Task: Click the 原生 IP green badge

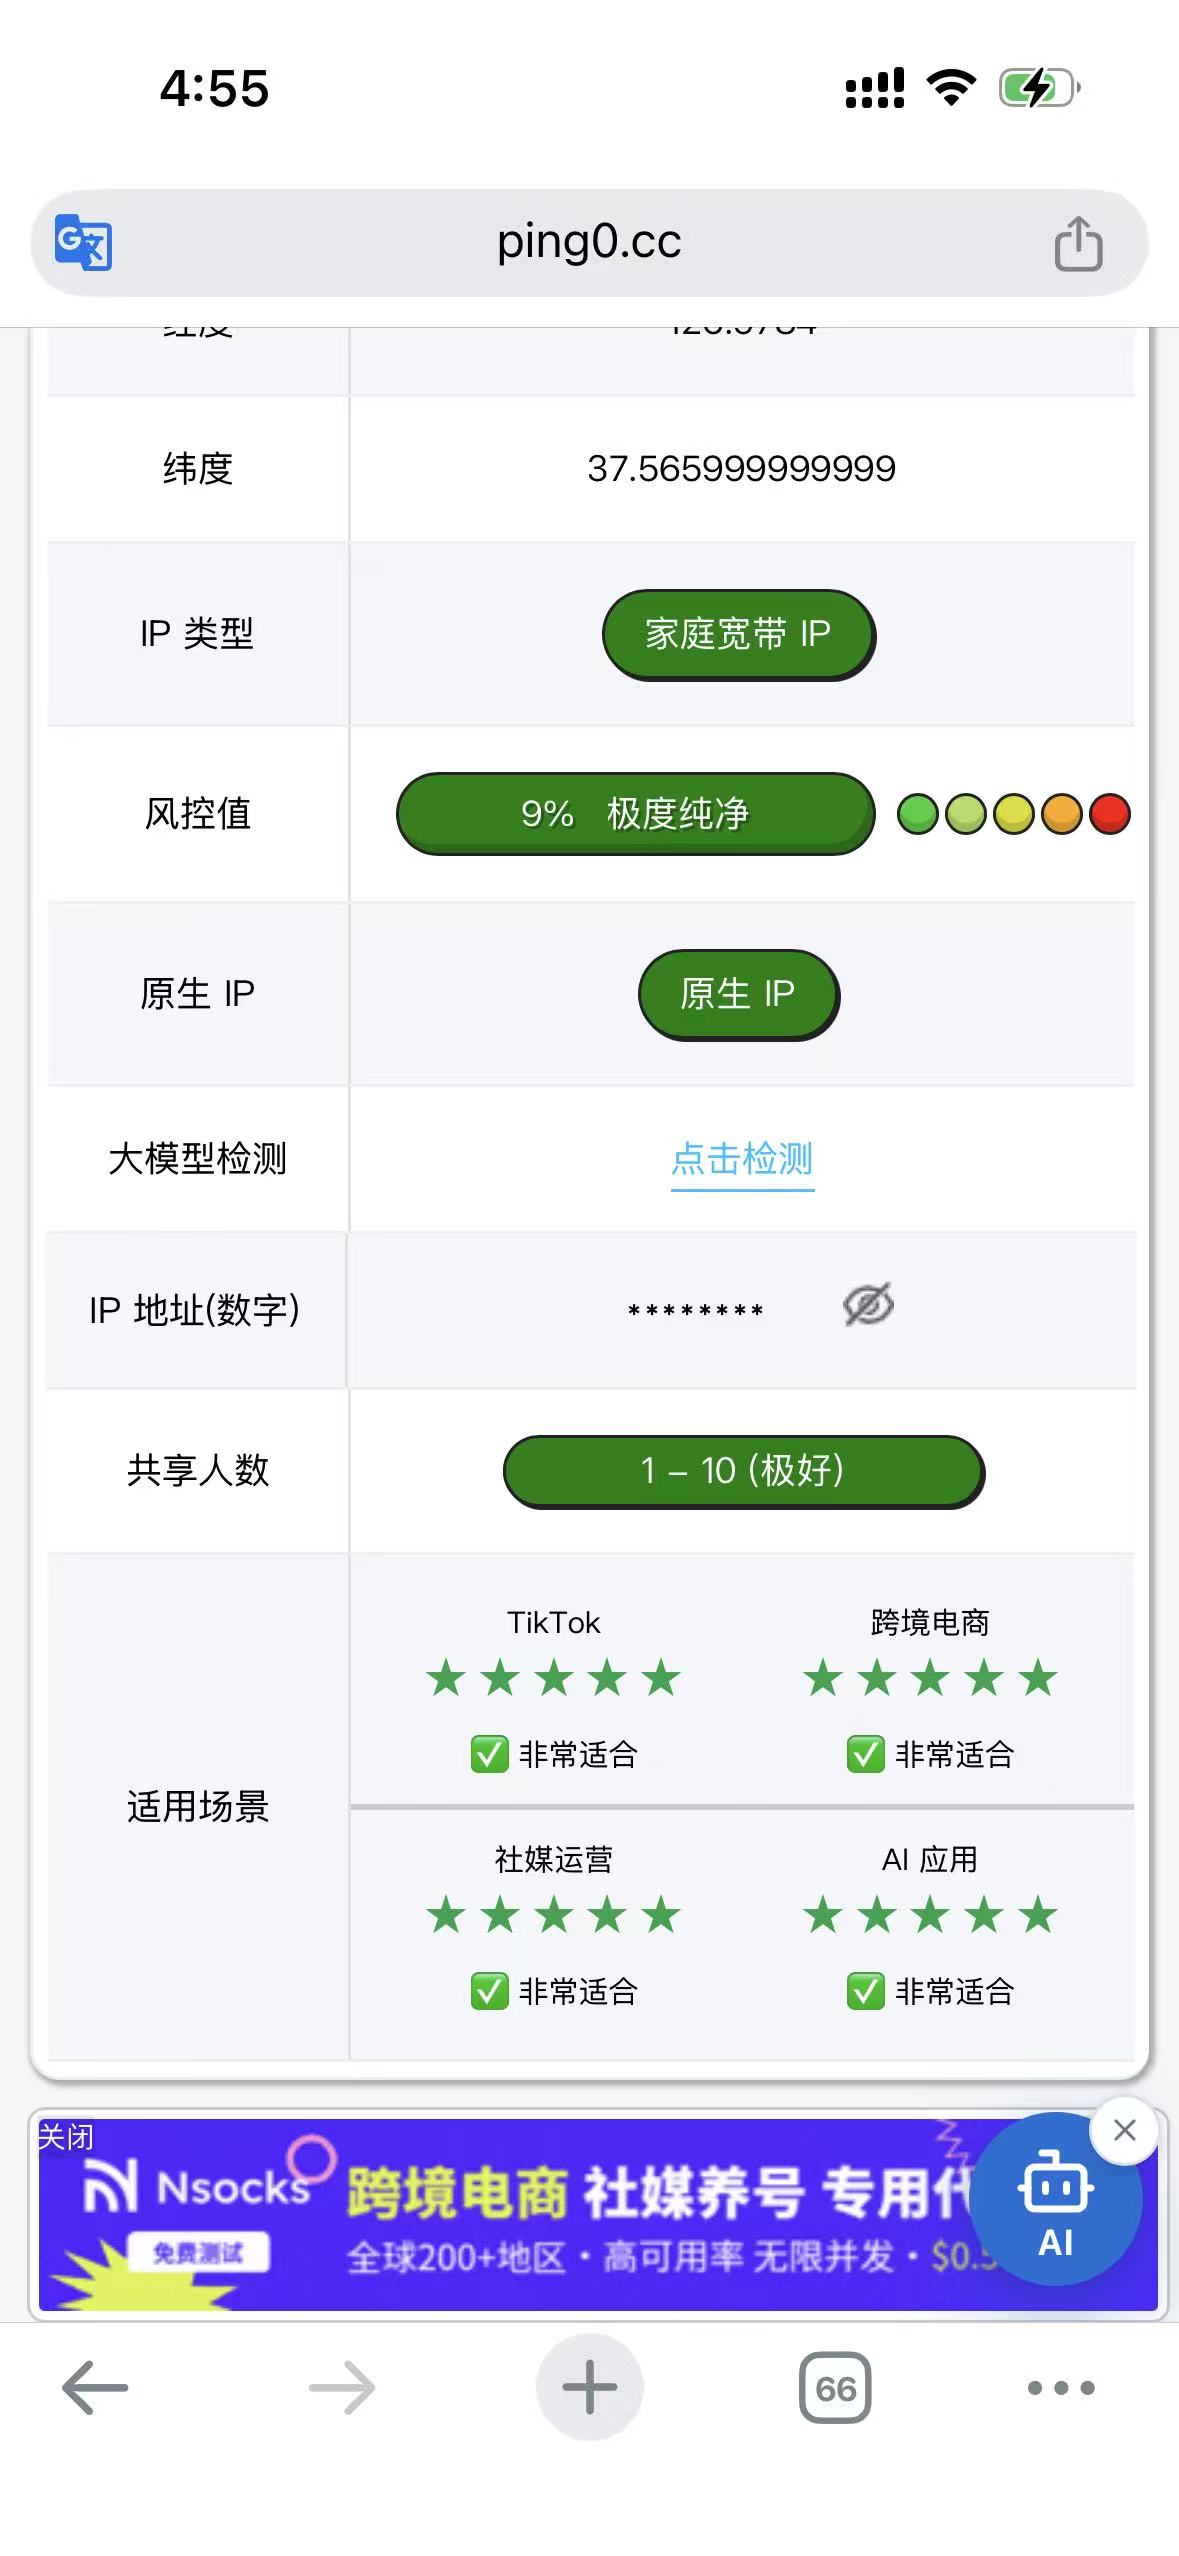Action: tap(738, 994)
